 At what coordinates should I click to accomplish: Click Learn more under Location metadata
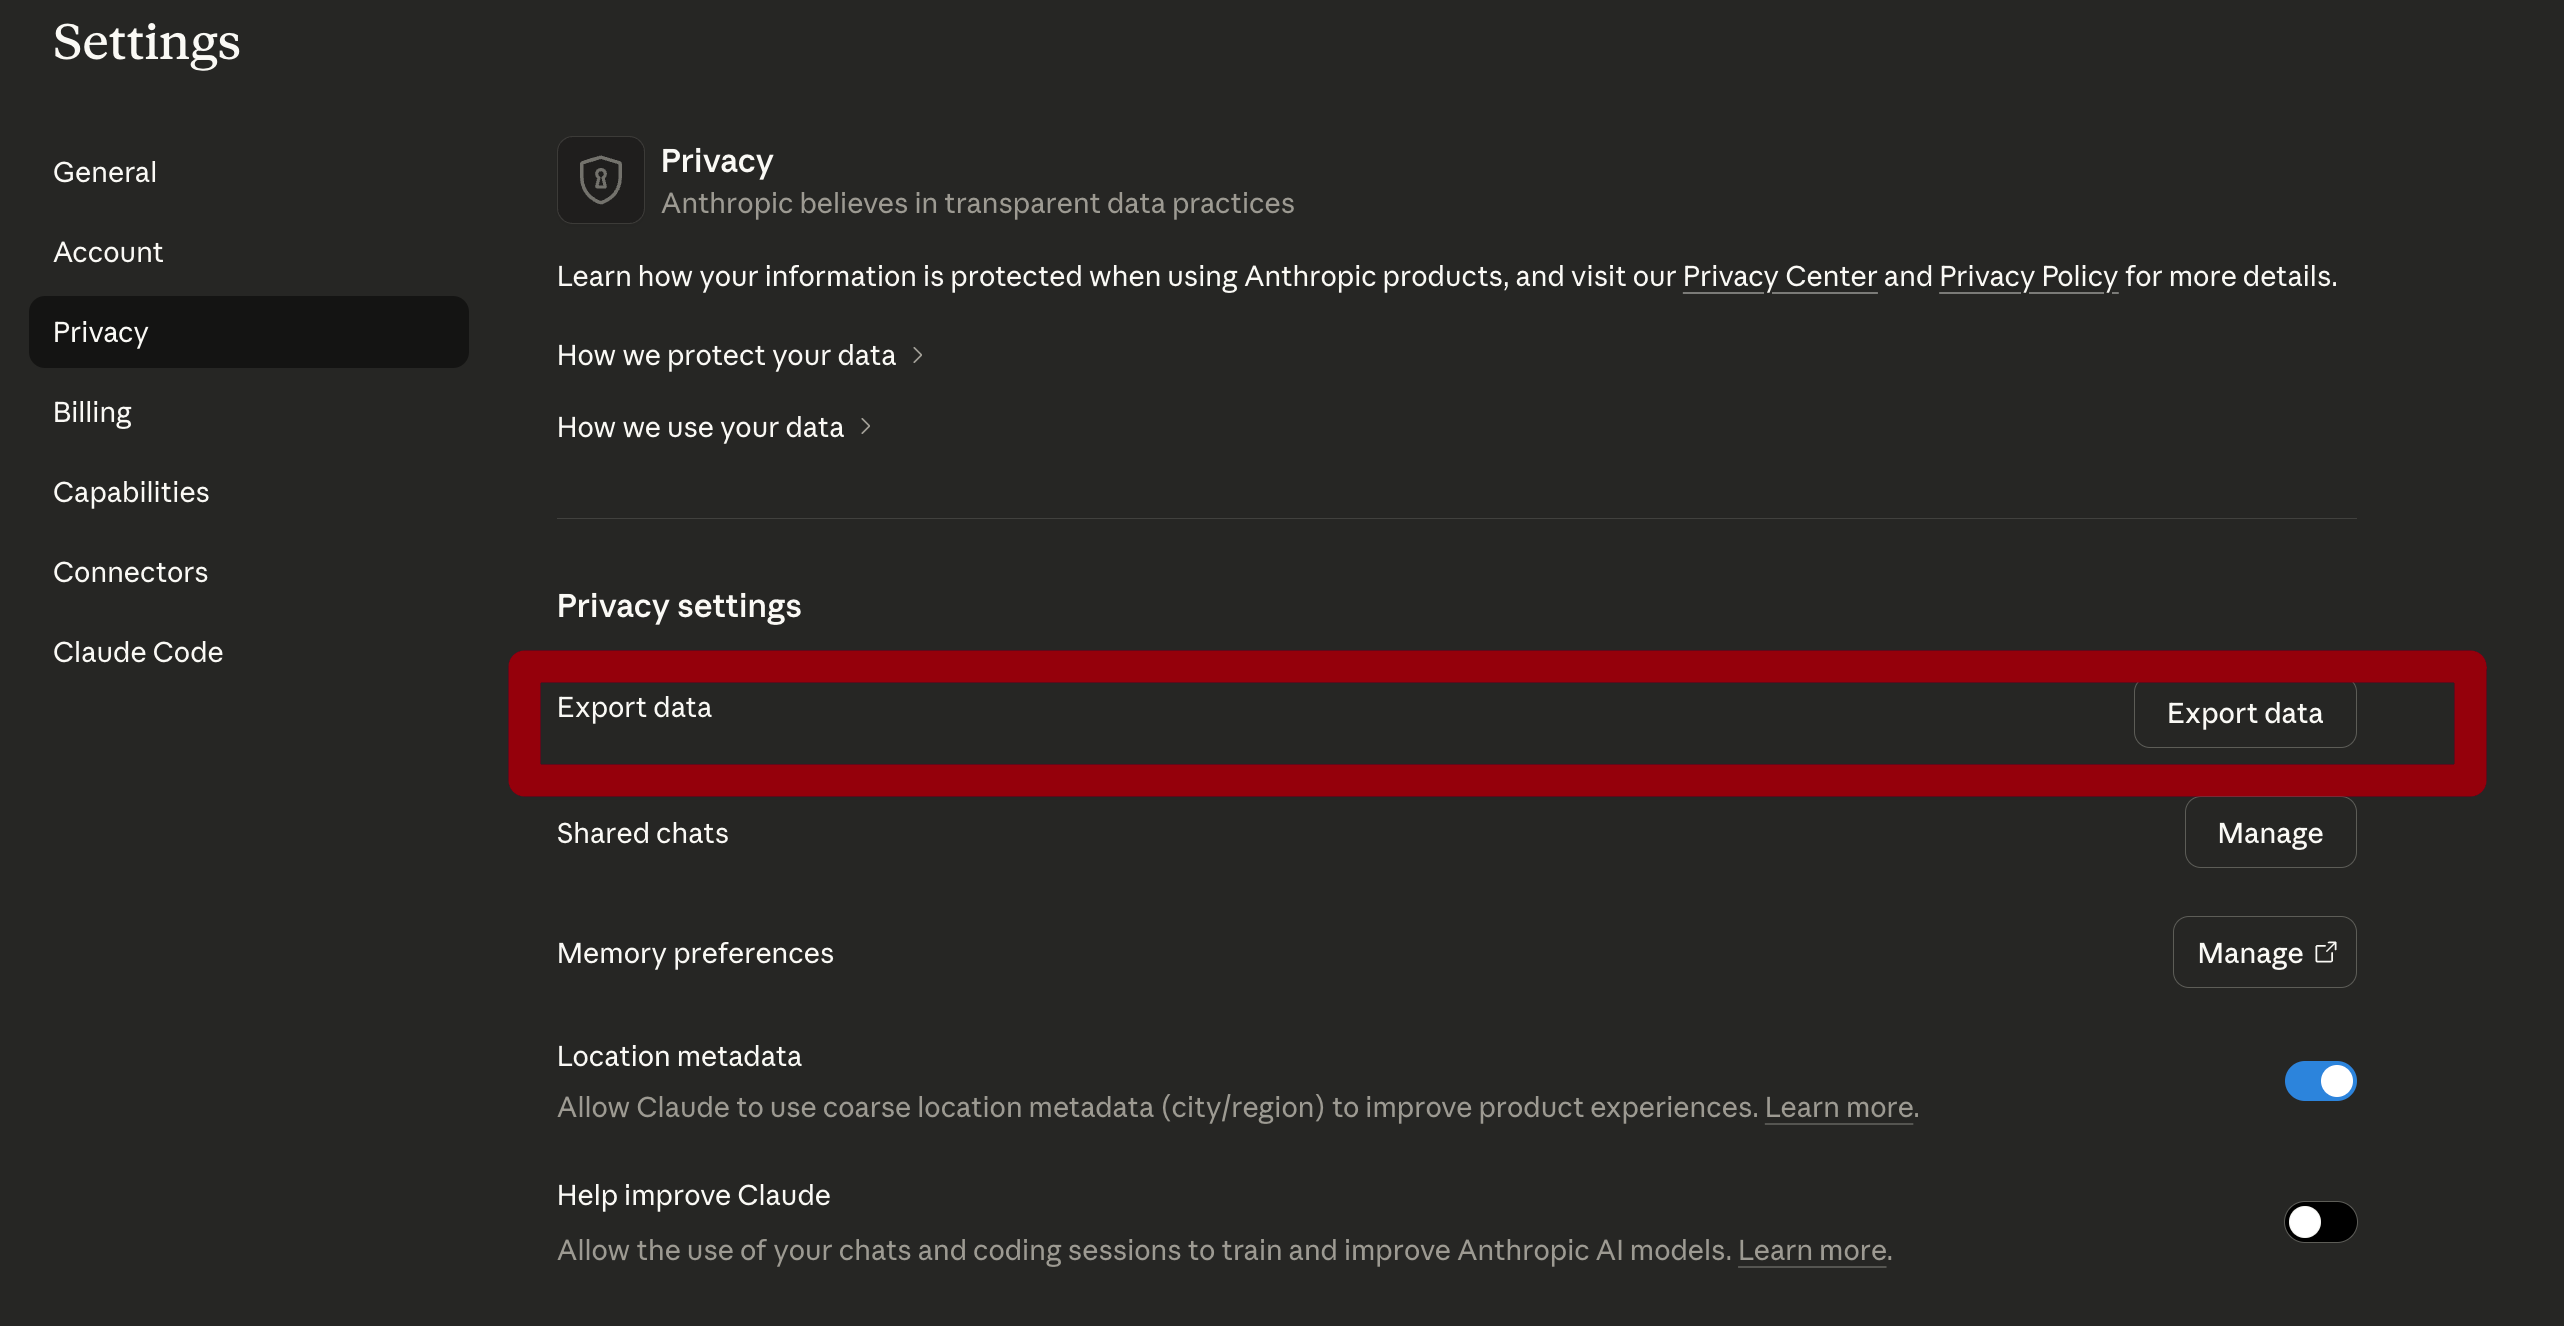(1839, 1108)
